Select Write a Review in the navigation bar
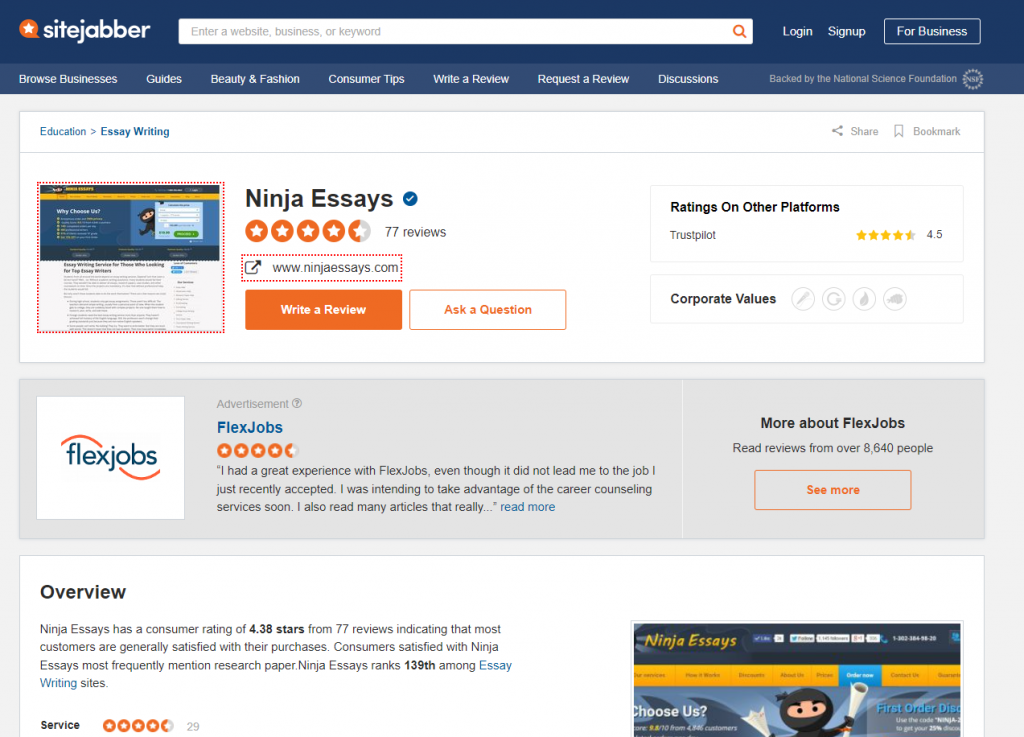Screen dimensions: 1024x737 coord(471,79)
